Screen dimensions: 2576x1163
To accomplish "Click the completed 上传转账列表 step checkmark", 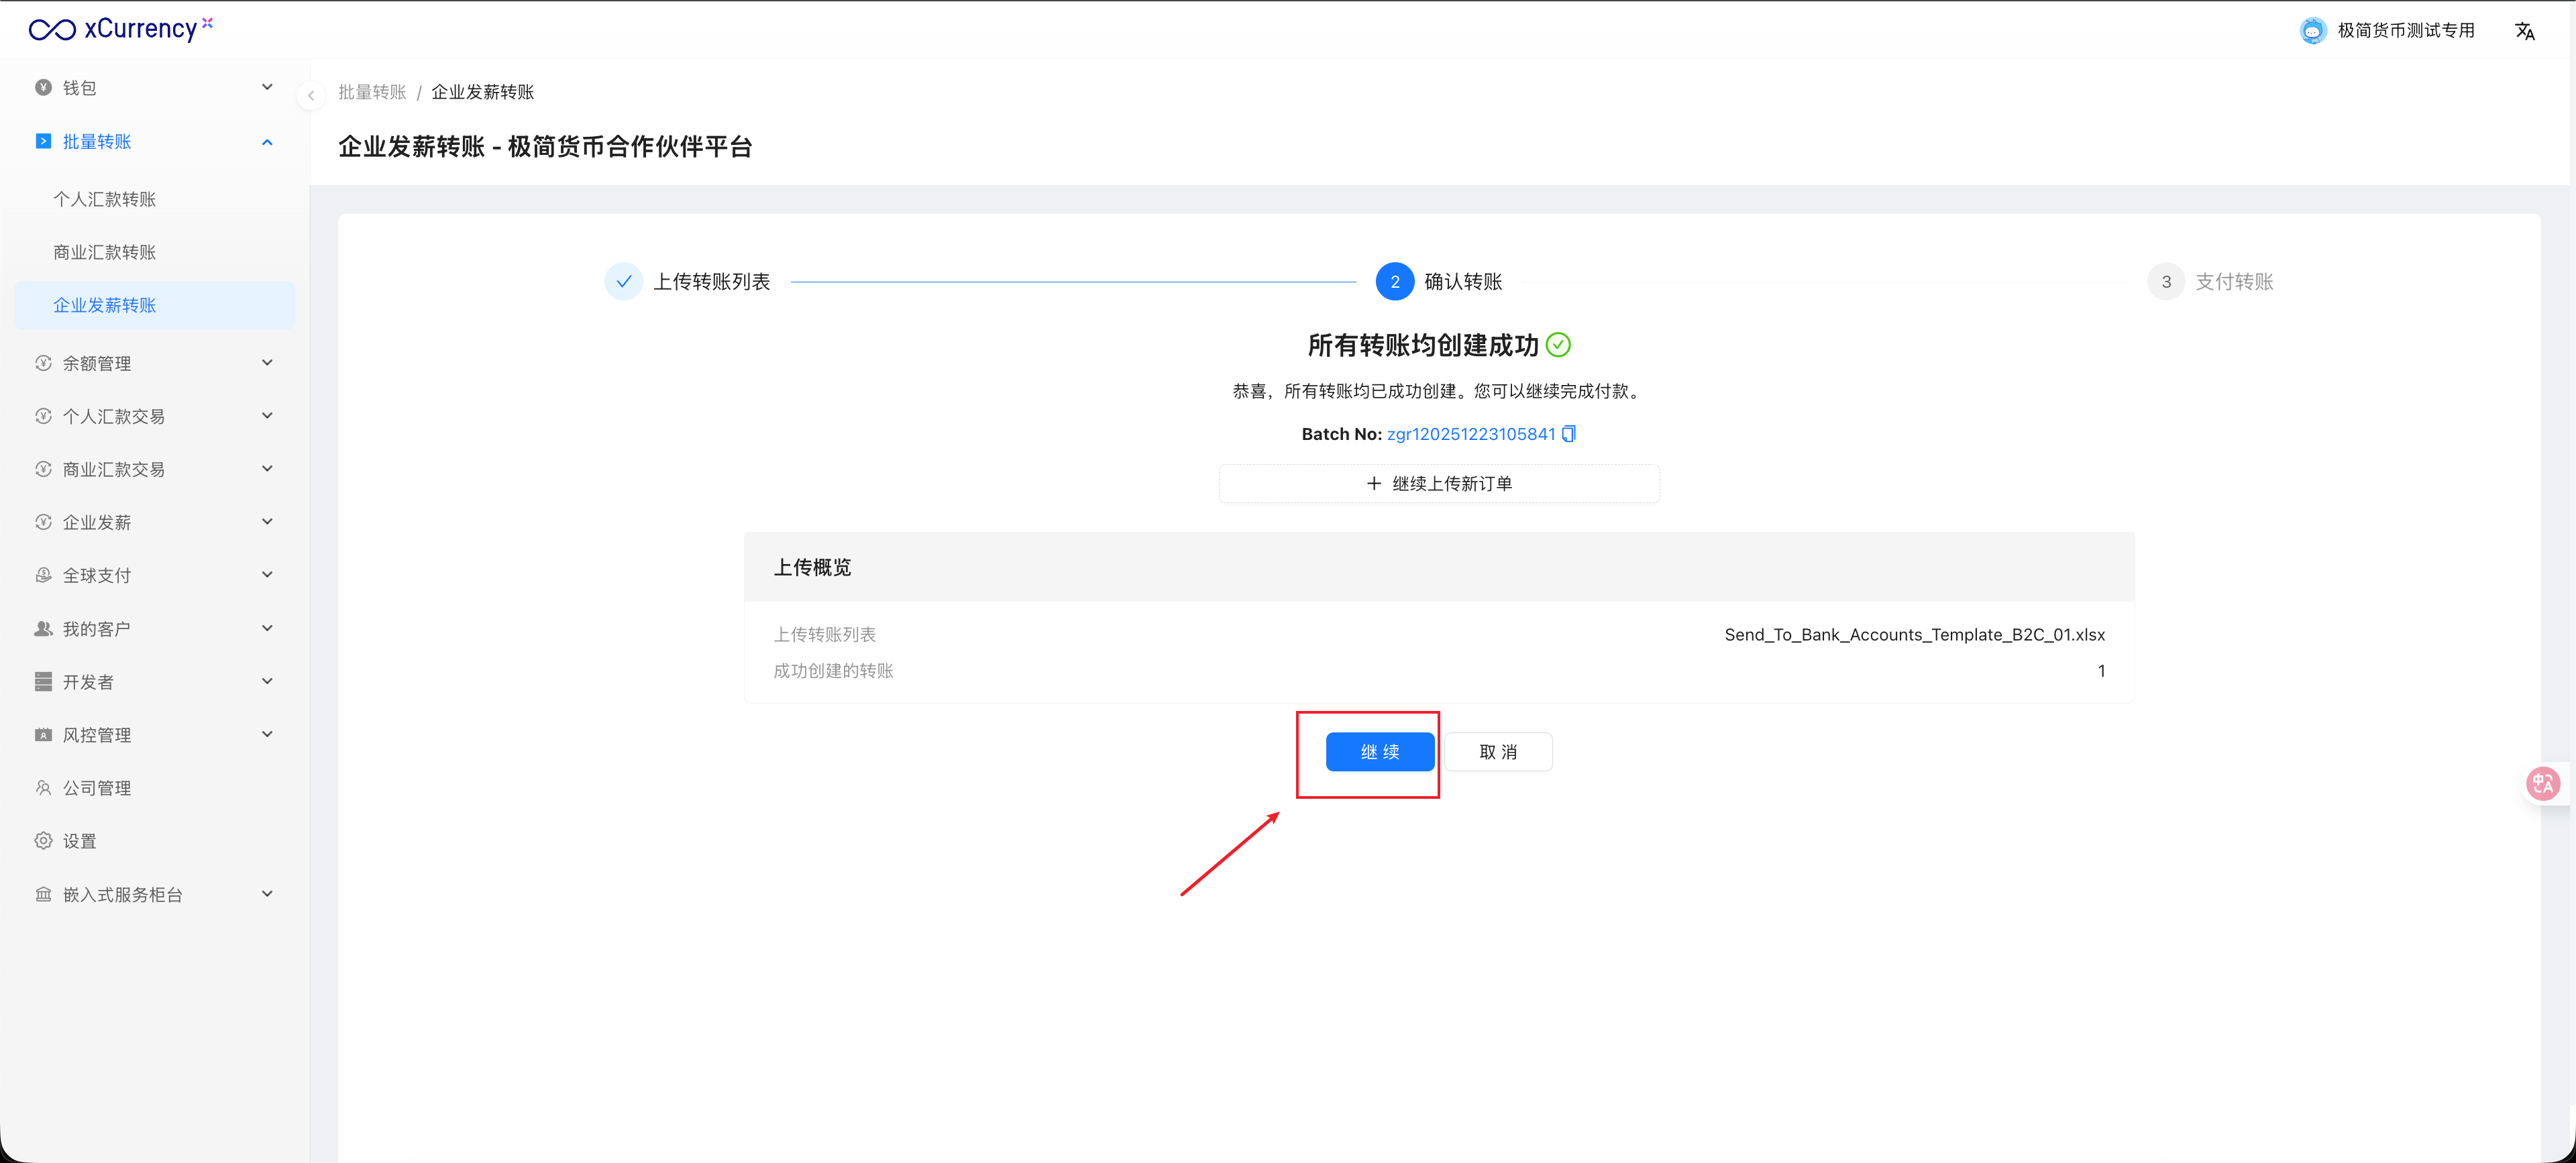I will pos(624,282).
